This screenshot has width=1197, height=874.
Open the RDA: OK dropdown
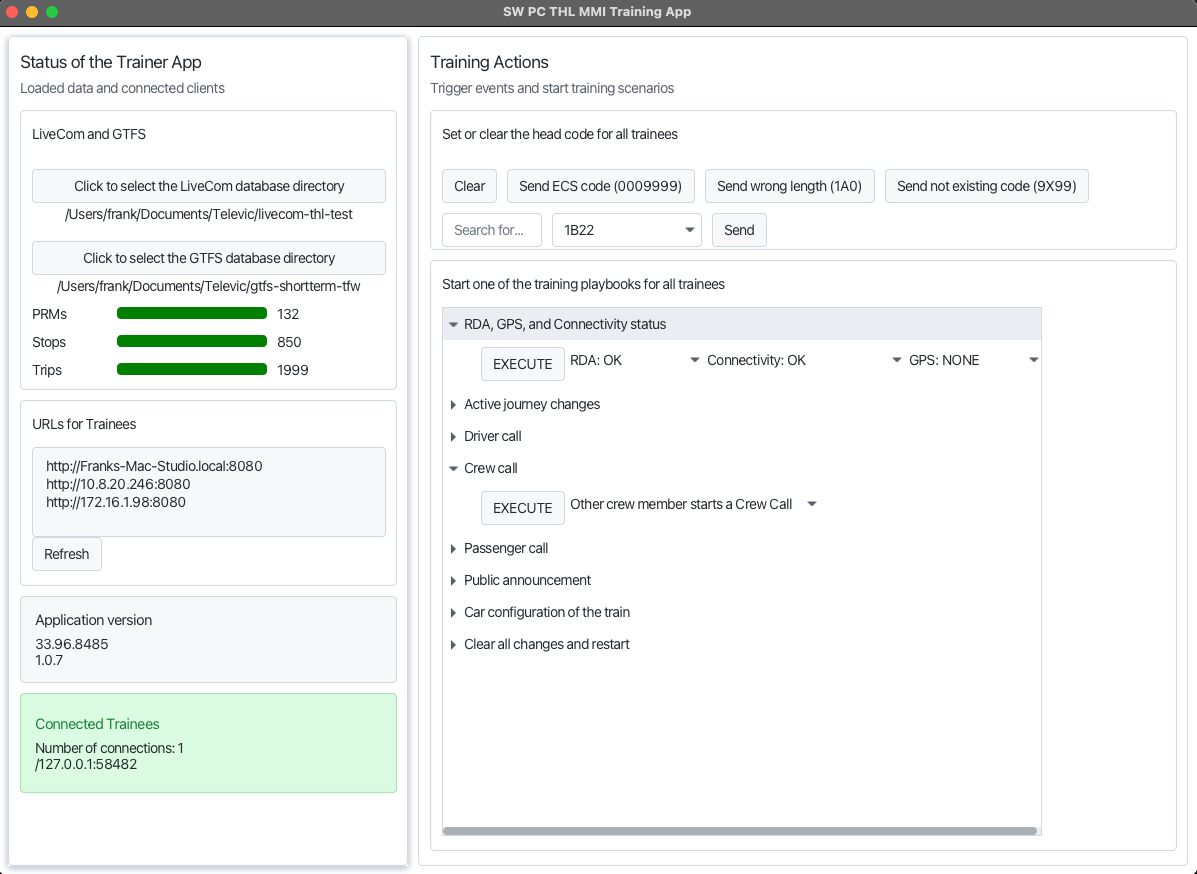click(x=635, y=360)
